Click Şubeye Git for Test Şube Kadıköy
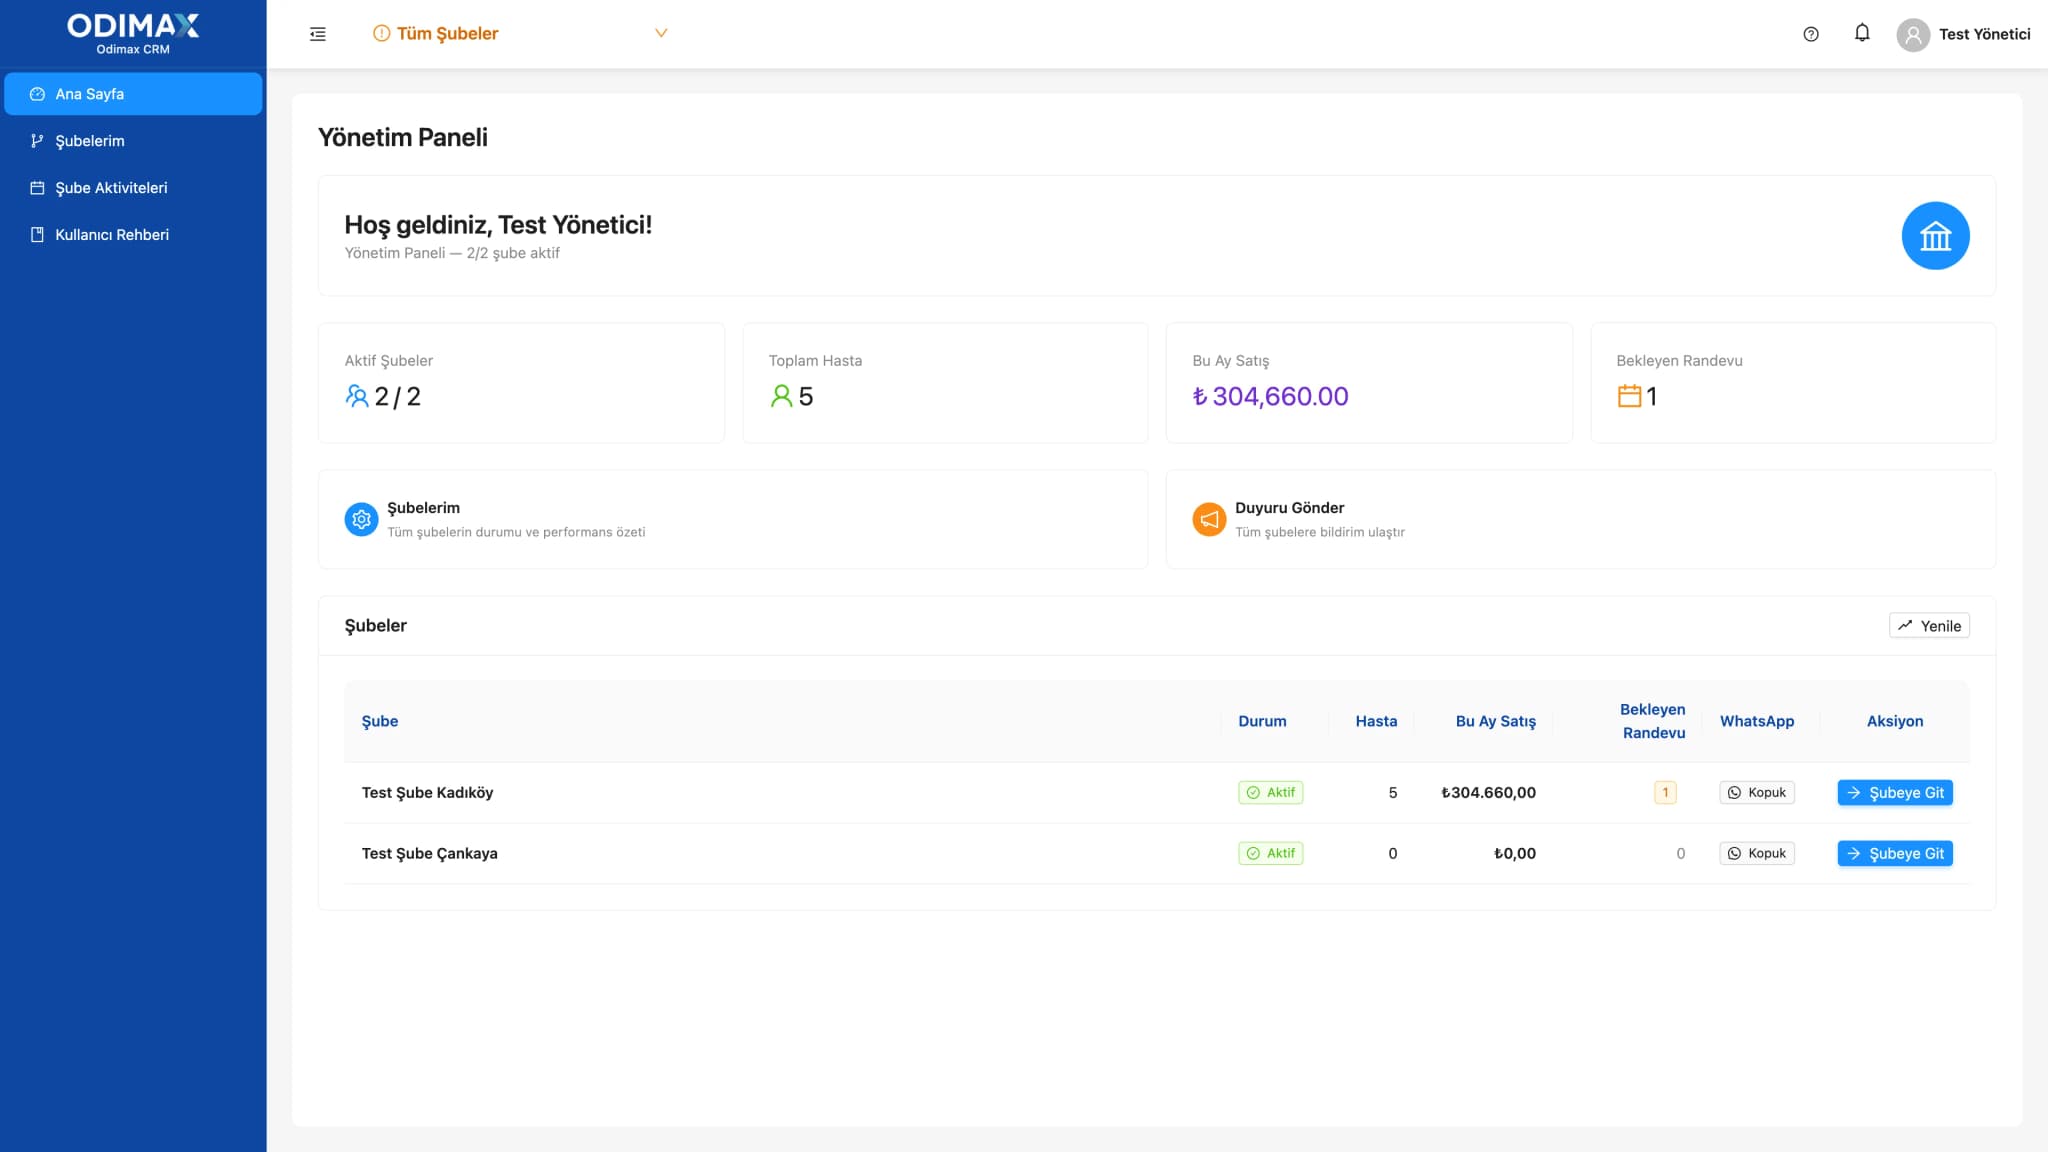The image size is (2048, 1152). point(1895,793)
